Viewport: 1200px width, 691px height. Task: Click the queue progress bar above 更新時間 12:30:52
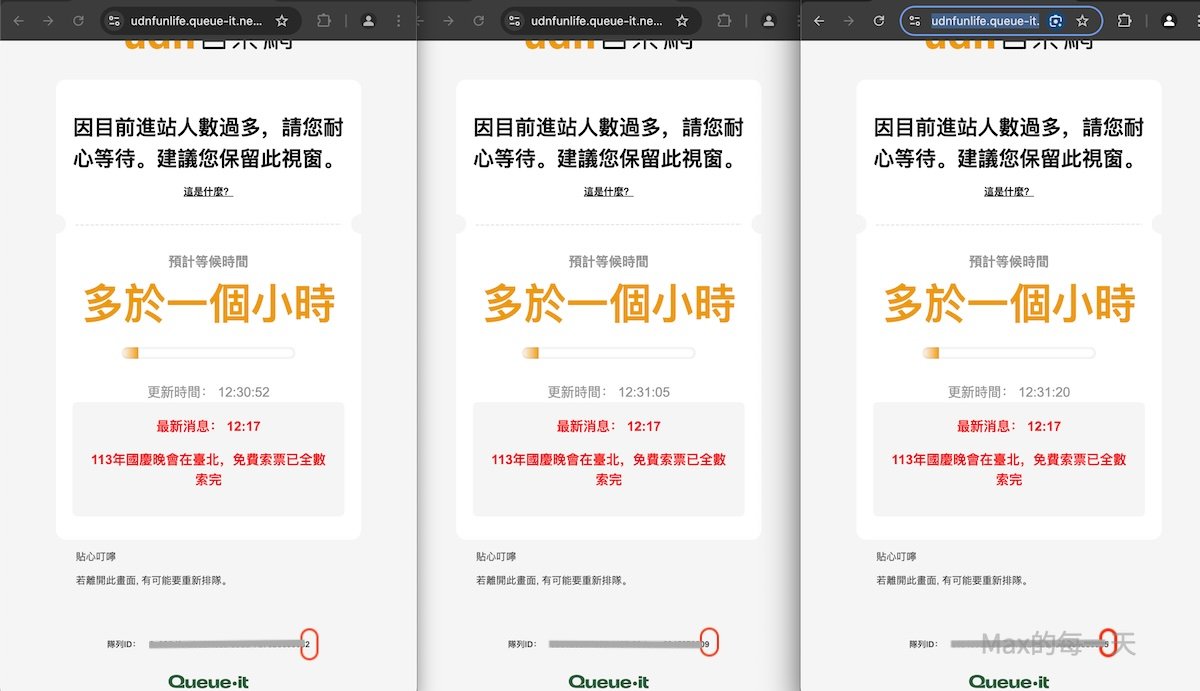point(208,353)
